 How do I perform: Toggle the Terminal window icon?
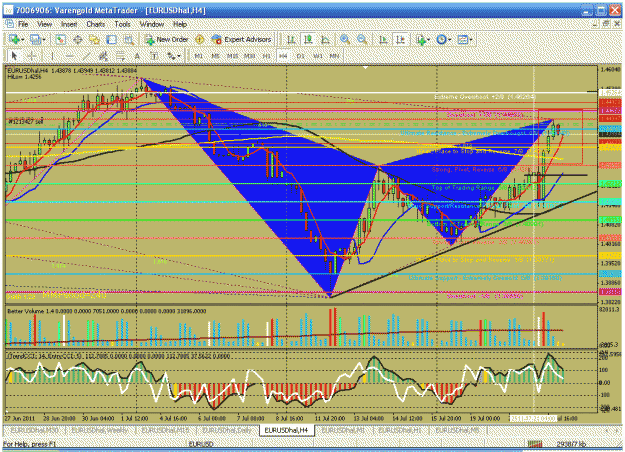coord(112,39)
